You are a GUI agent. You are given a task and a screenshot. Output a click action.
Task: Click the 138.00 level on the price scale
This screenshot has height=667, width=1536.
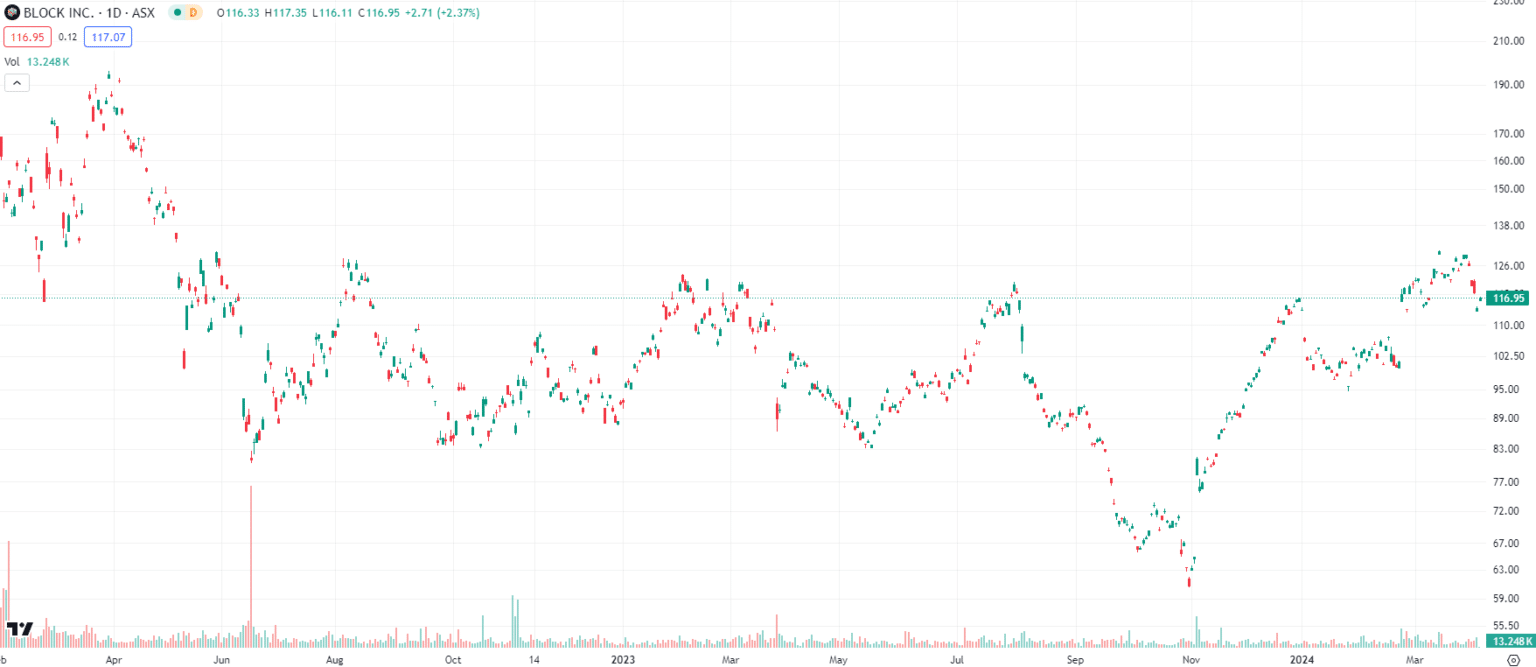coord(1510,224)
